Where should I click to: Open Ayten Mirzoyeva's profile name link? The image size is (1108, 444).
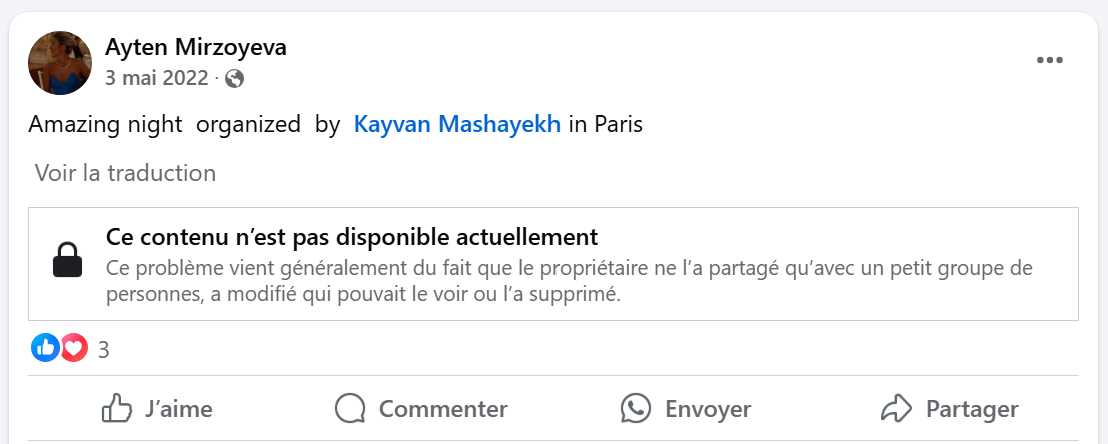(x=196, y=47)
